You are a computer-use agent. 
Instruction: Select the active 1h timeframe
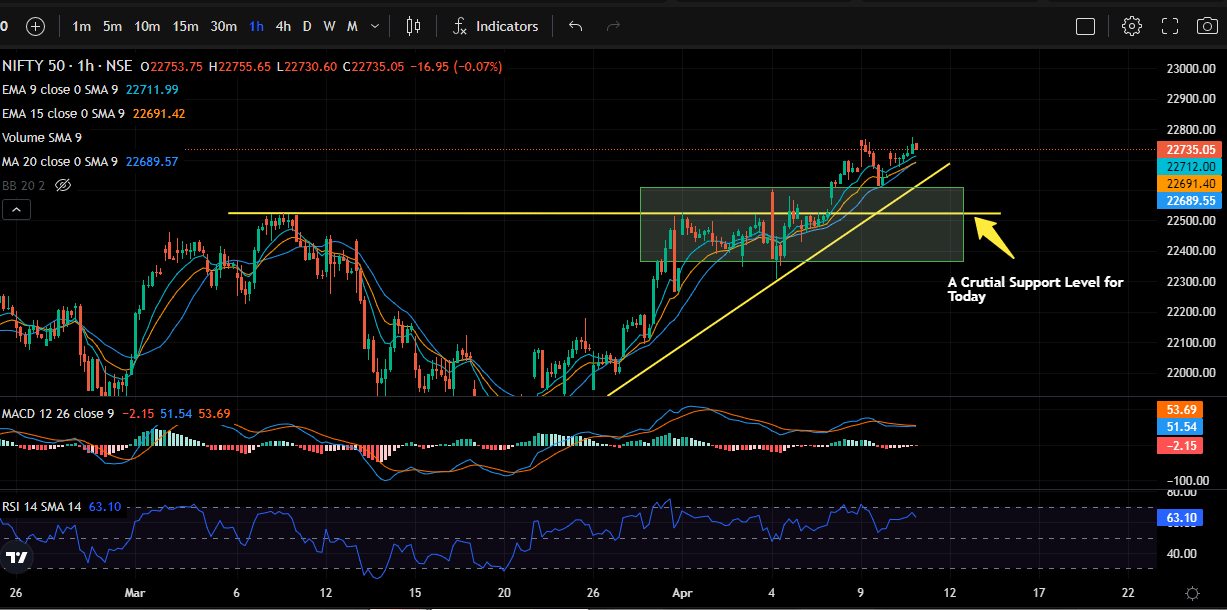[x=256, y=26]
